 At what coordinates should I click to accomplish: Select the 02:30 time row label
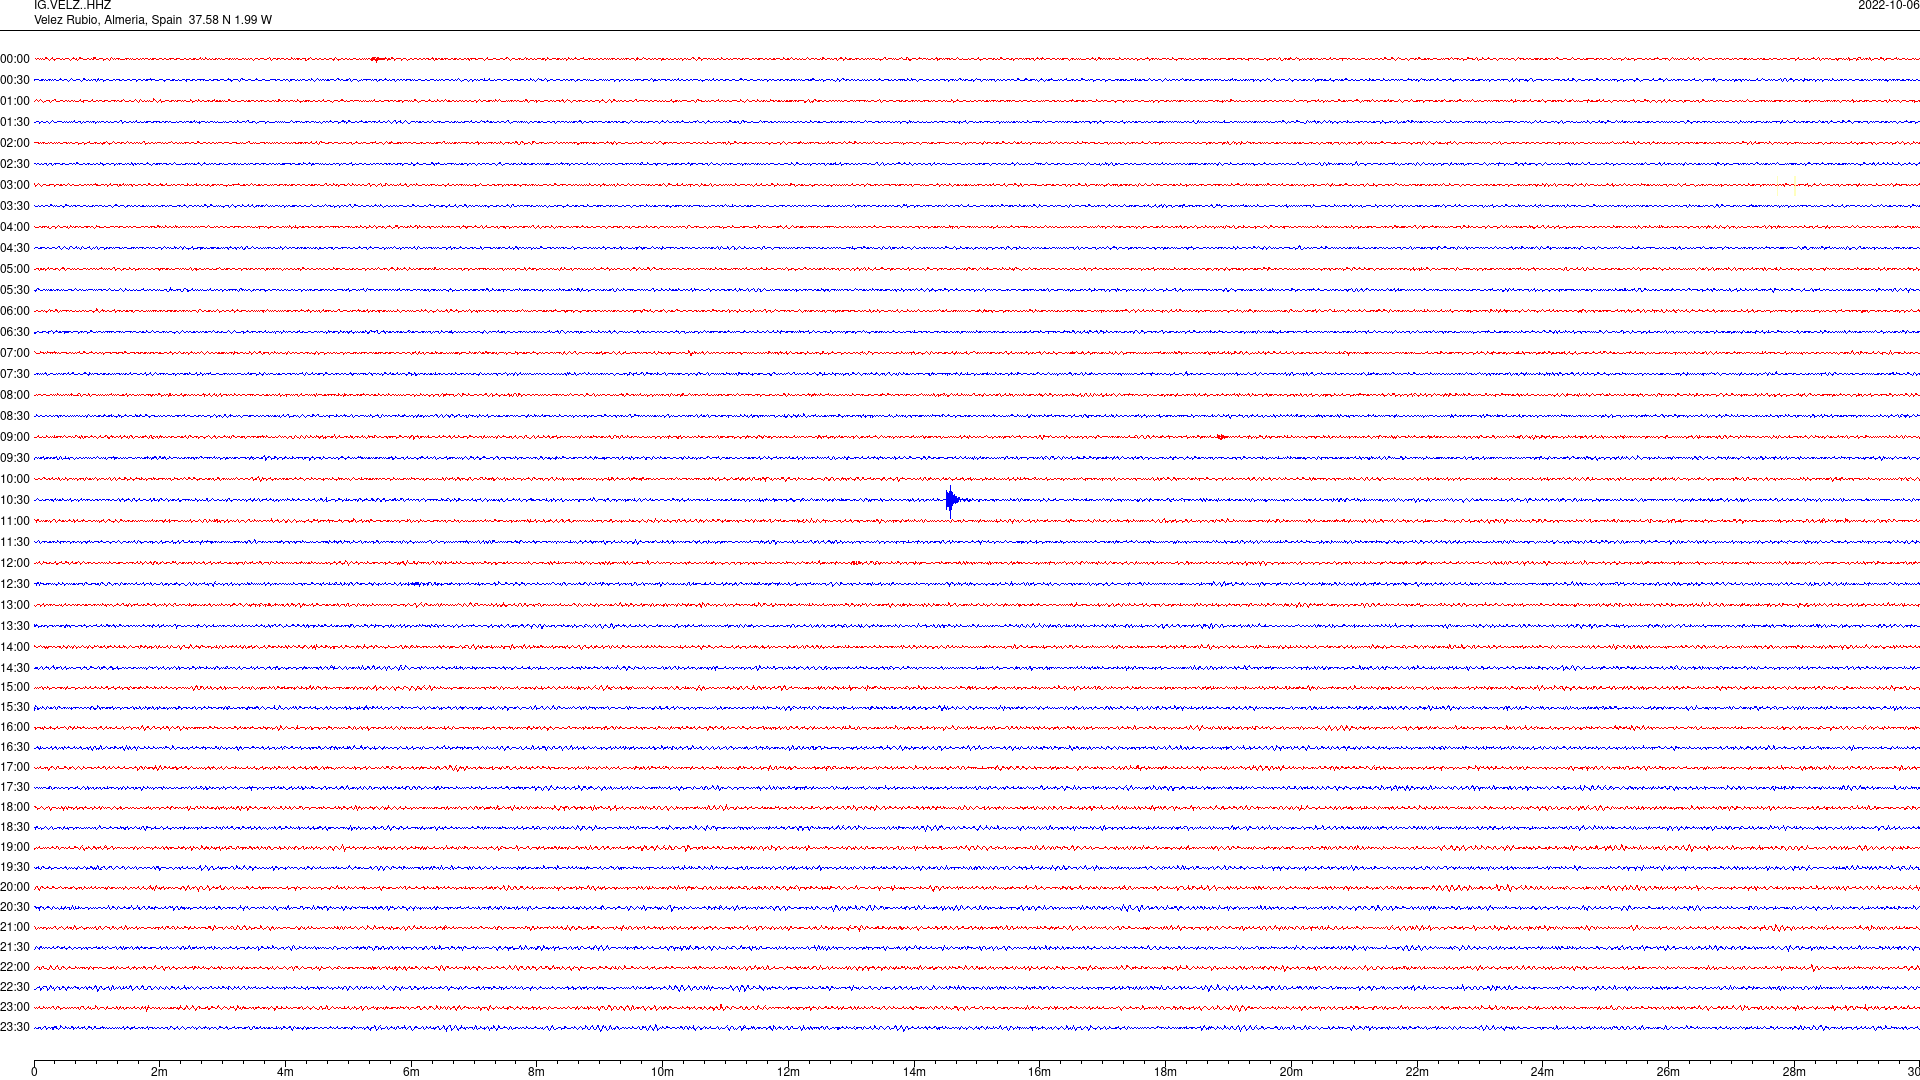[x=15, y=164]
